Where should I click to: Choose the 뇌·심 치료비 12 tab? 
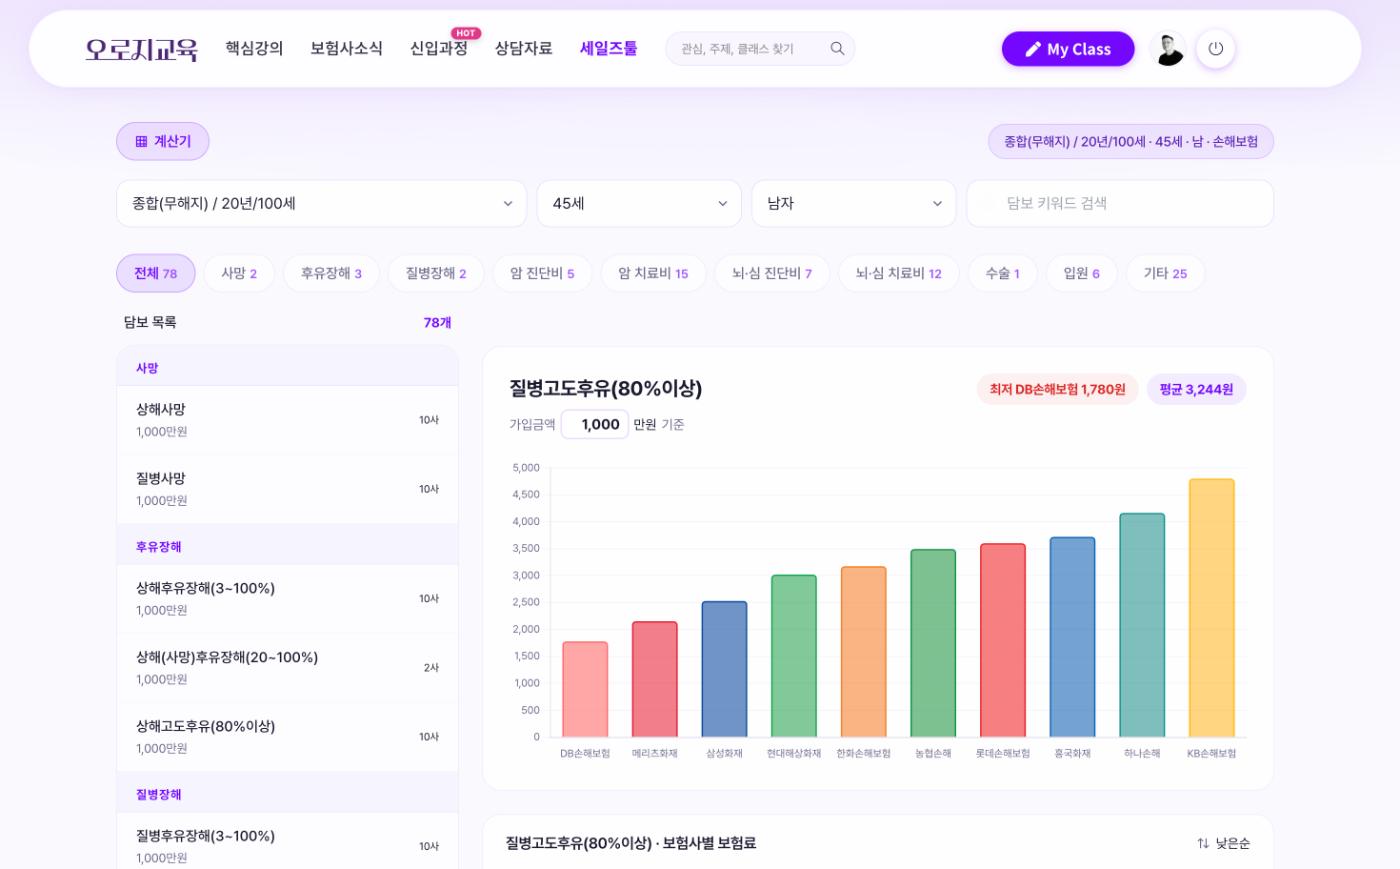pos(899,273)
